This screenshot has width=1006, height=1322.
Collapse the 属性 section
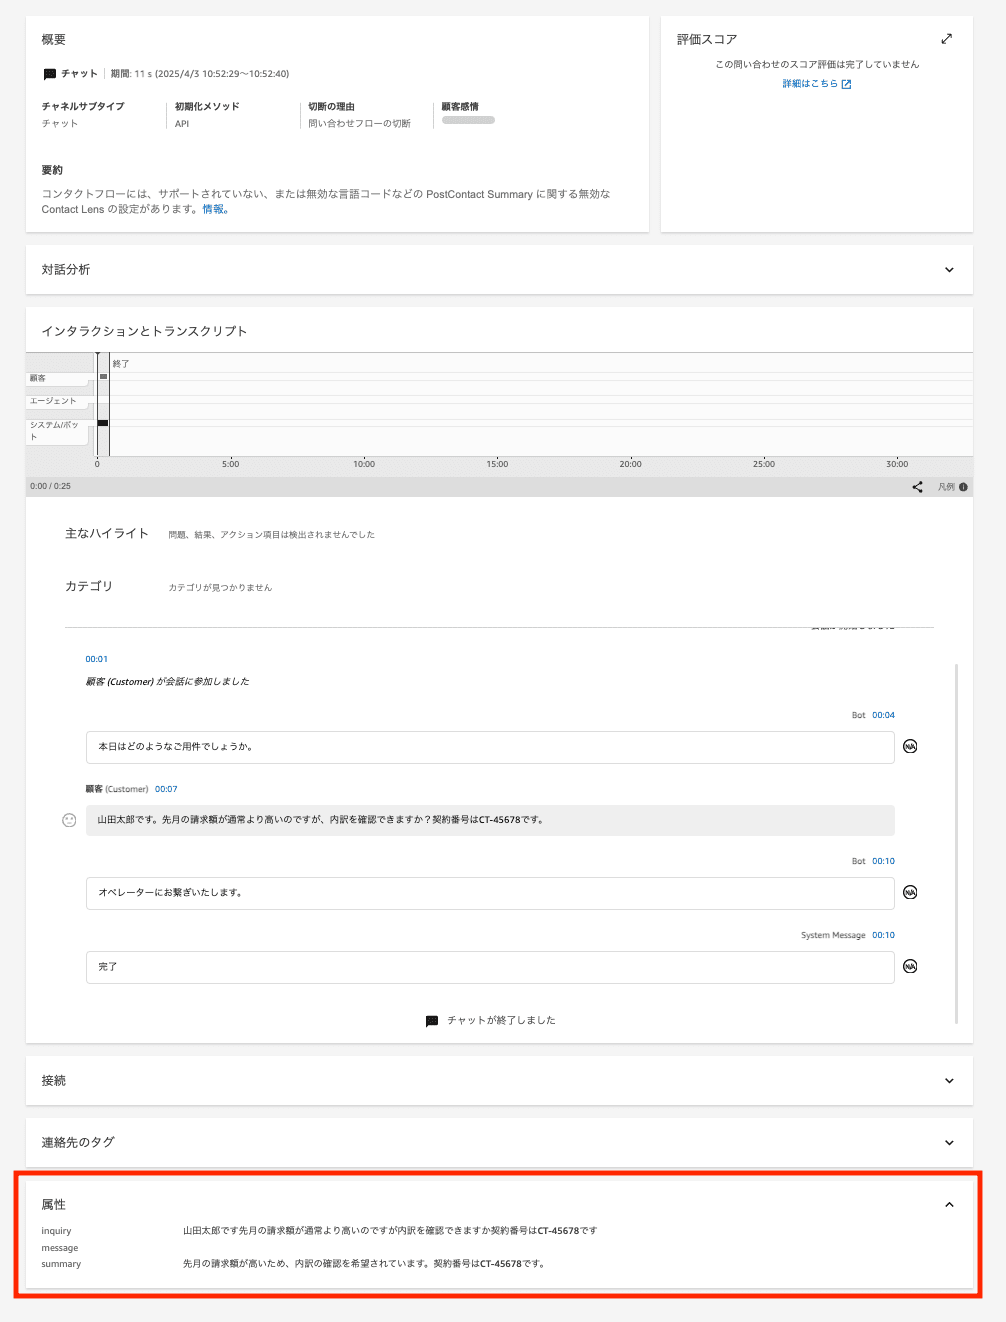[949, 1205]
